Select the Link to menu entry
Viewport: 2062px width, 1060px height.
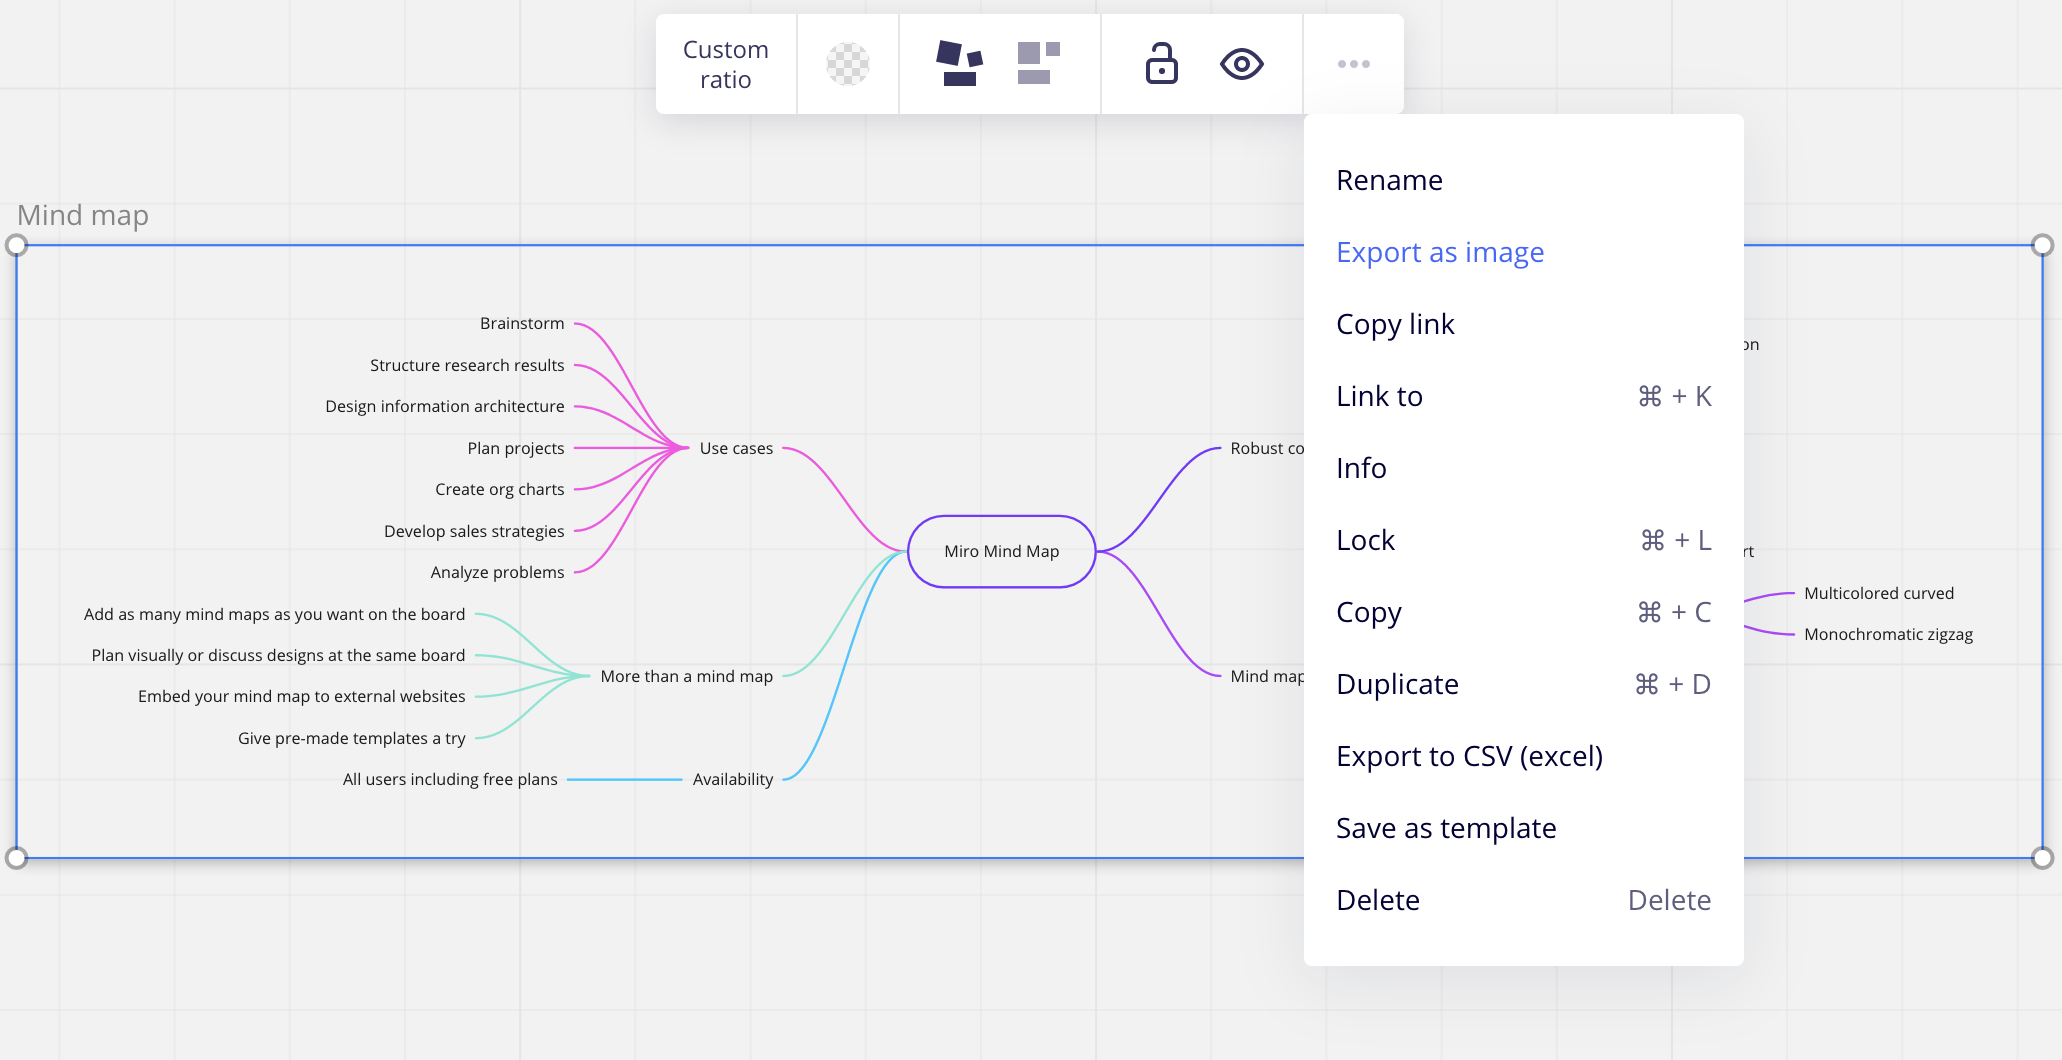(1379, 396)
